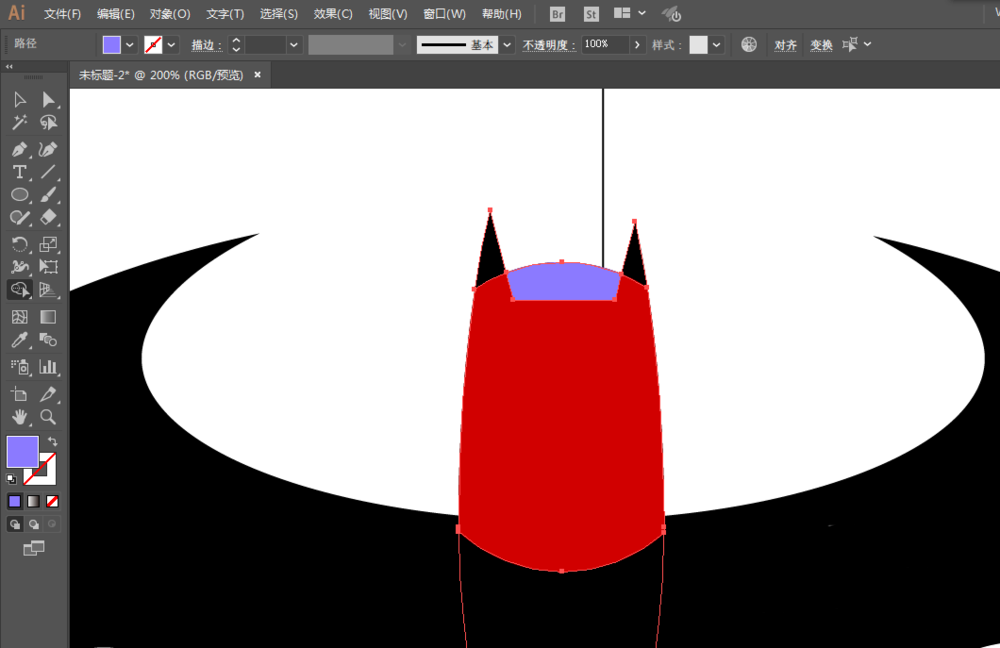
Task: Select the Free Transform tool
Action: (x=48, y=267)
